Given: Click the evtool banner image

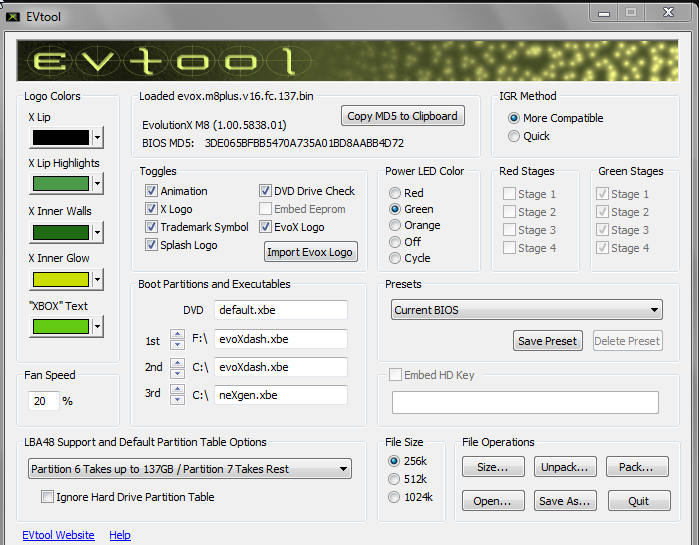Looking at the screenshot, I should point(348,61).
